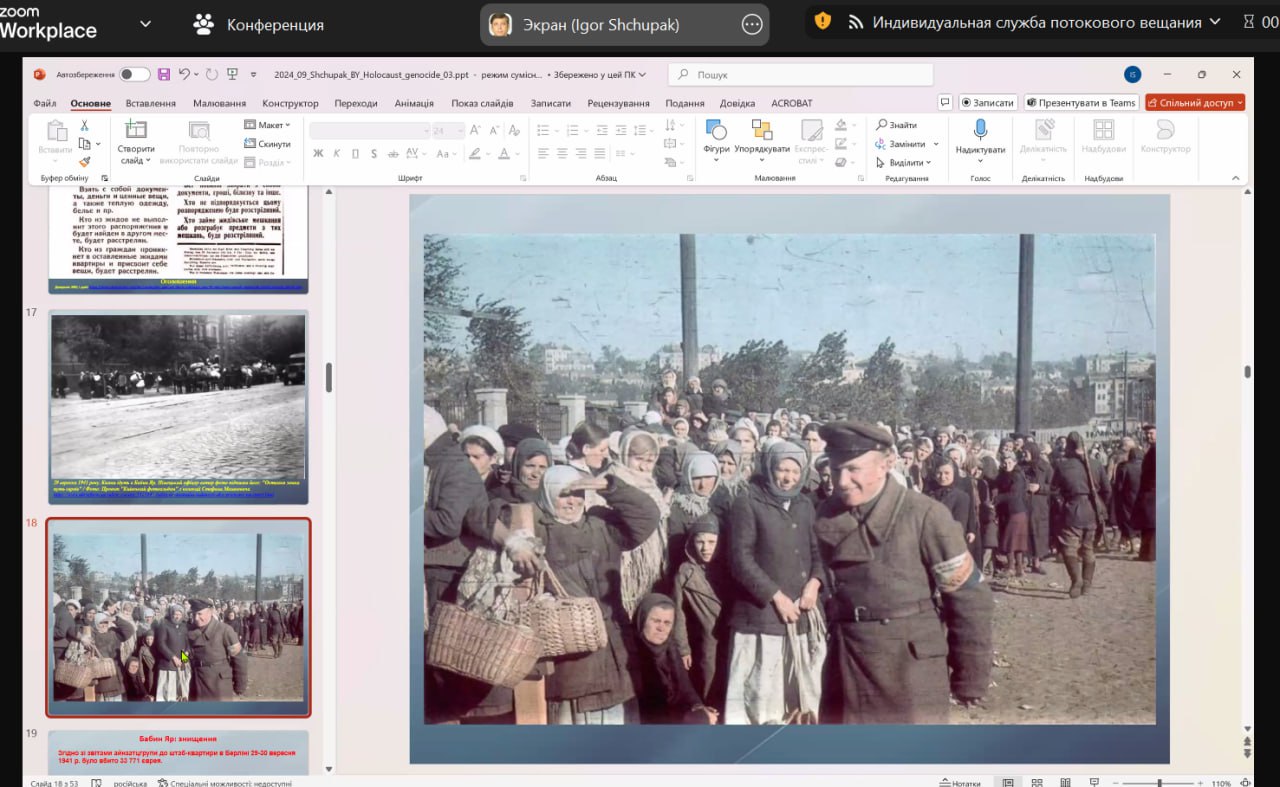This screenshot has height=787, width=1280.
Task: Clear formatting icon in font group
Action: [514, 130]
